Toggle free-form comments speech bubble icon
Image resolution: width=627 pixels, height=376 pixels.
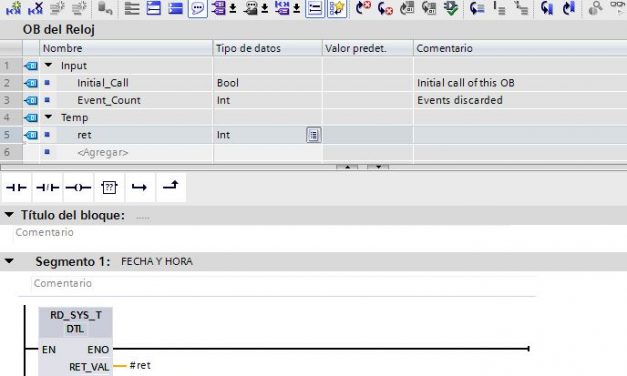tap(198, 8)
